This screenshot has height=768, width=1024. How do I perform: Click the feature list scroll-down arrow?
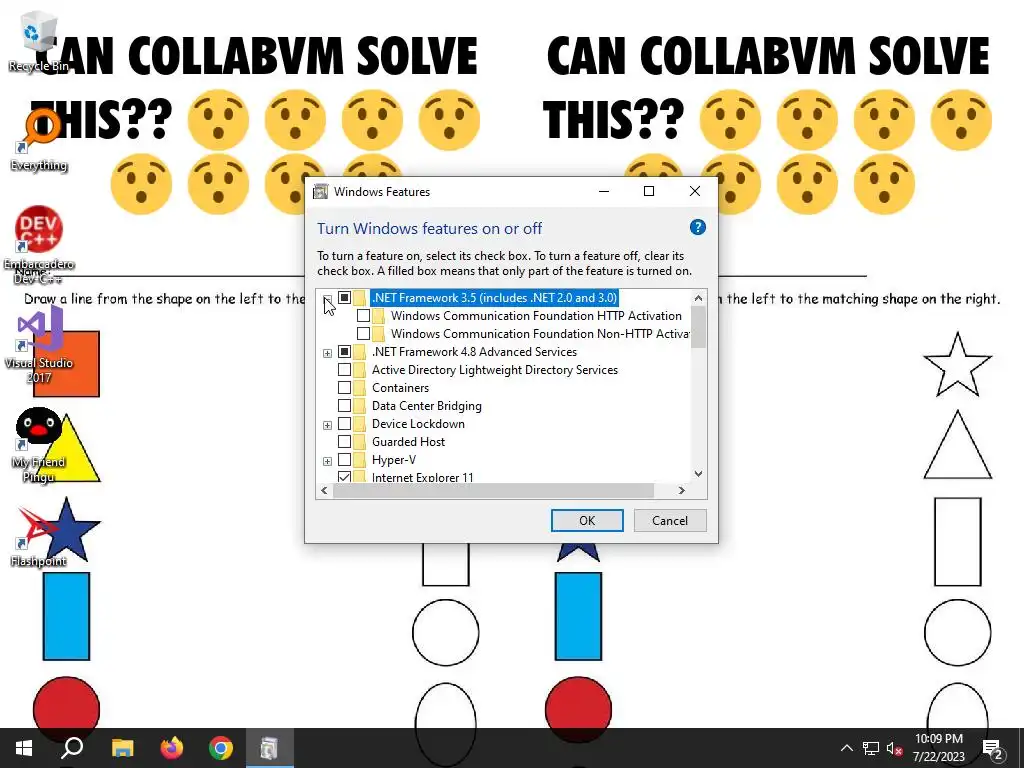pyautogui.click(x=698, y=474)
